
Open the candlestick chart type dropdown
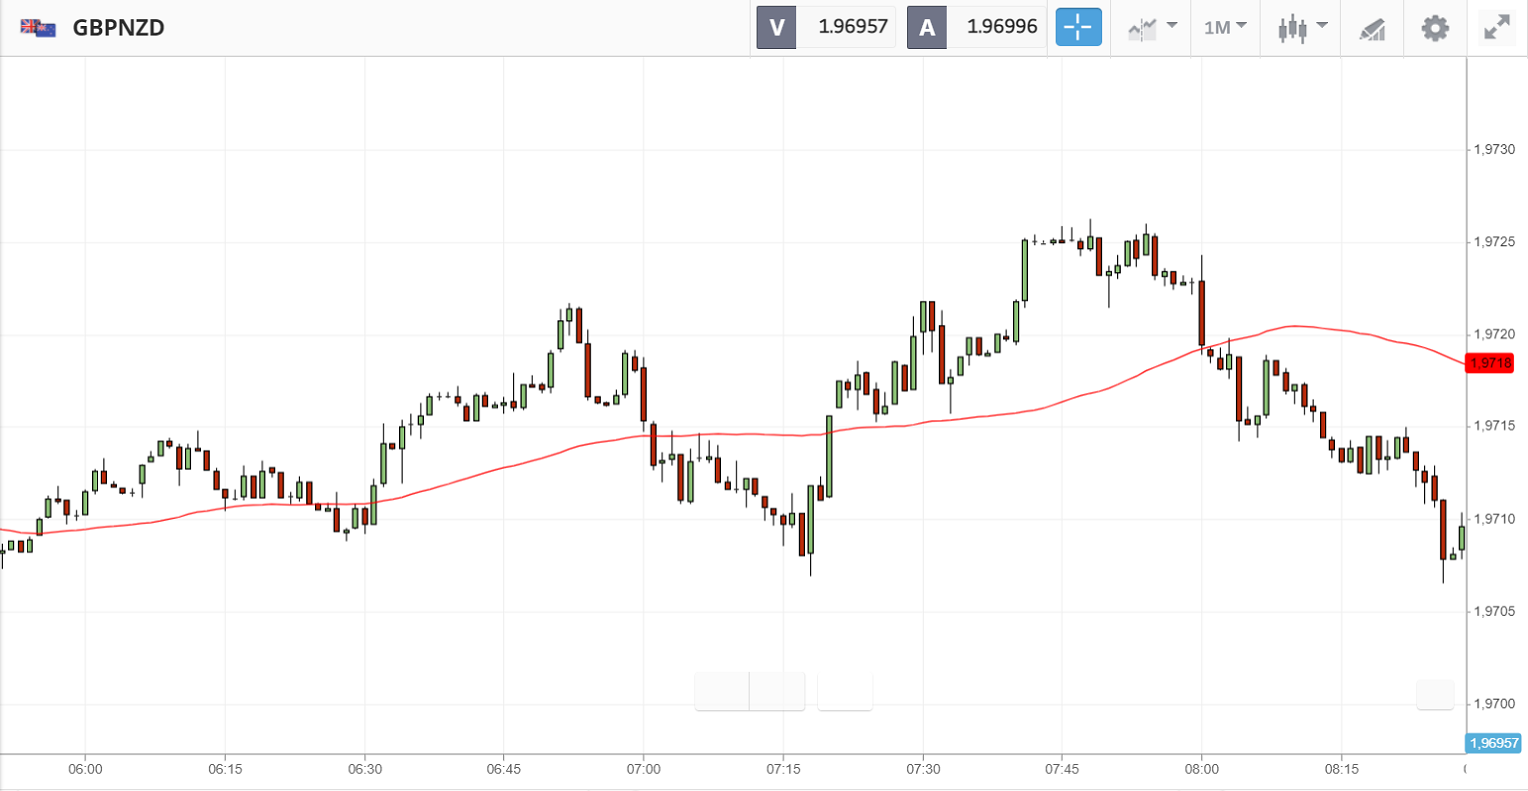[1302, 28]
